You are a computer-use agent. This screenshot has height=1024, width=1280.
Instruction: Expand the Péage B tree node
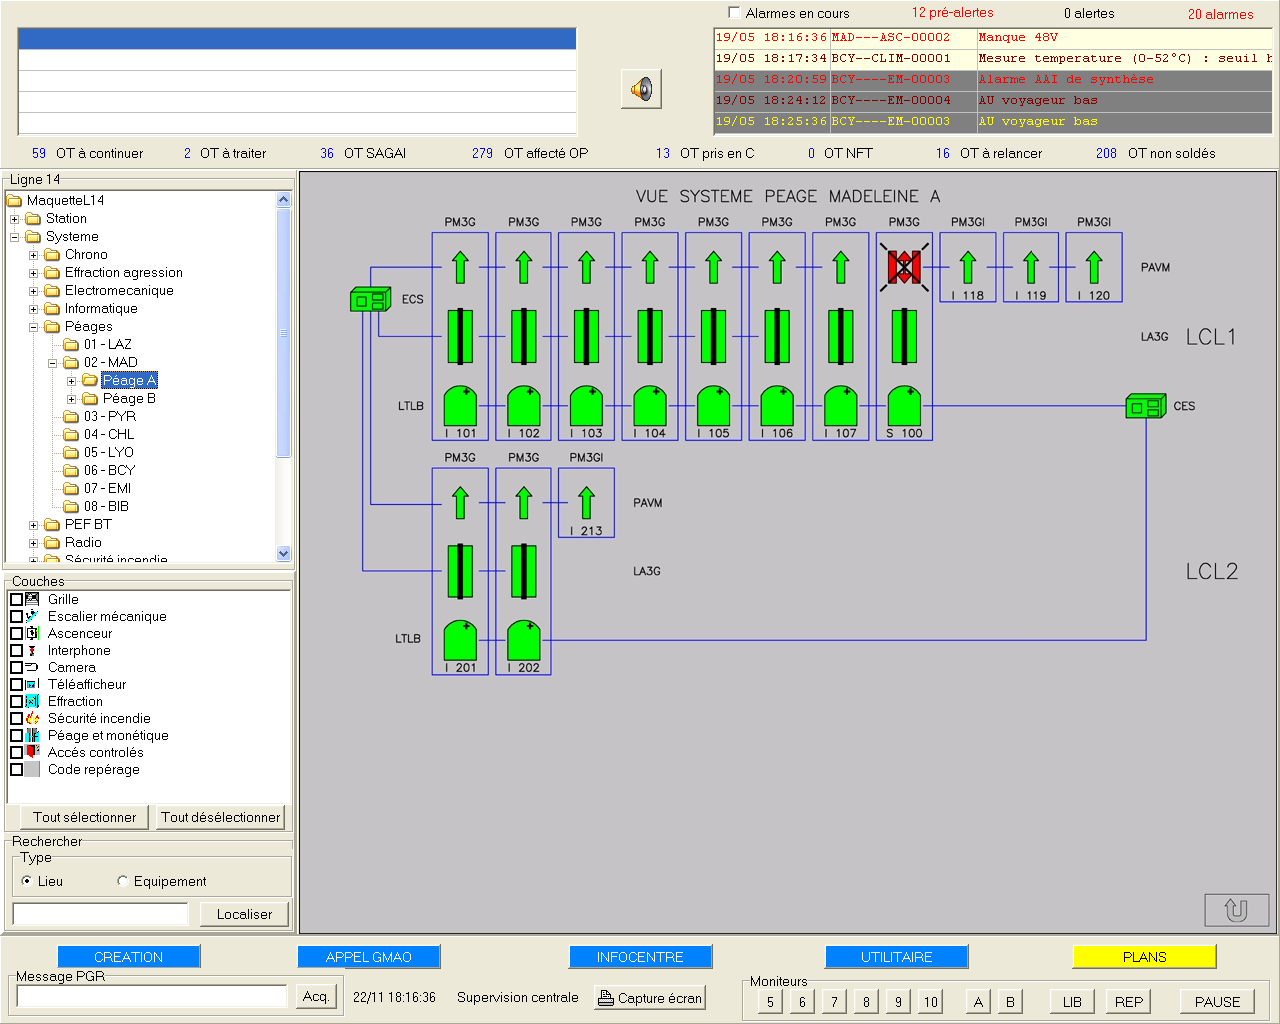(x=72, y=399)
